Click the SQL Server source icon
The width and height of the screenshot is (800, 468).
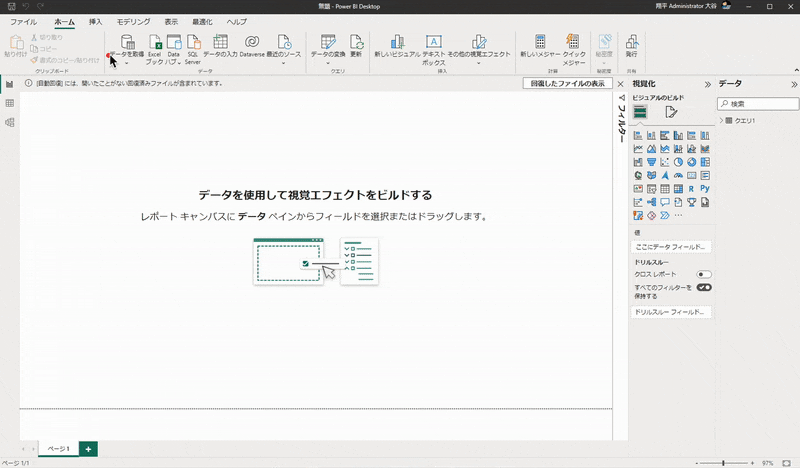point(193,42)
